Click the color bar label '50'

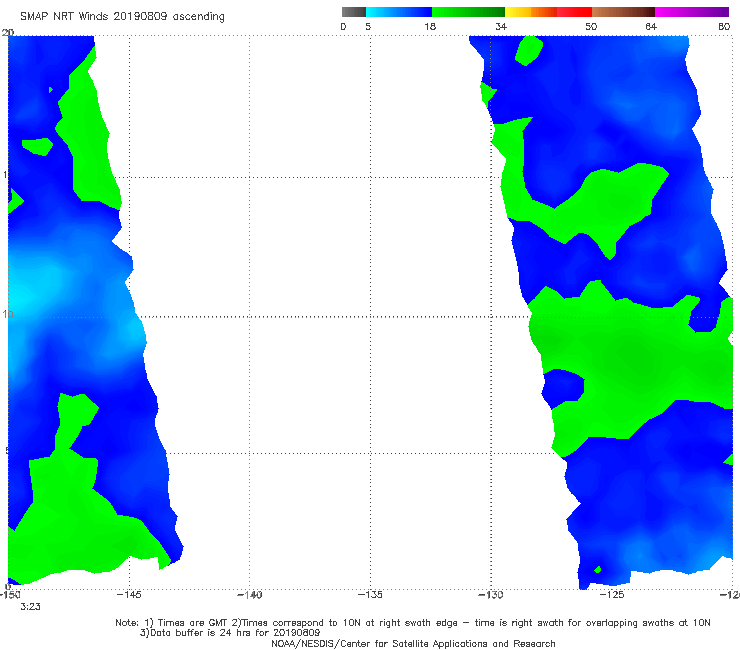tap(591, 27)
